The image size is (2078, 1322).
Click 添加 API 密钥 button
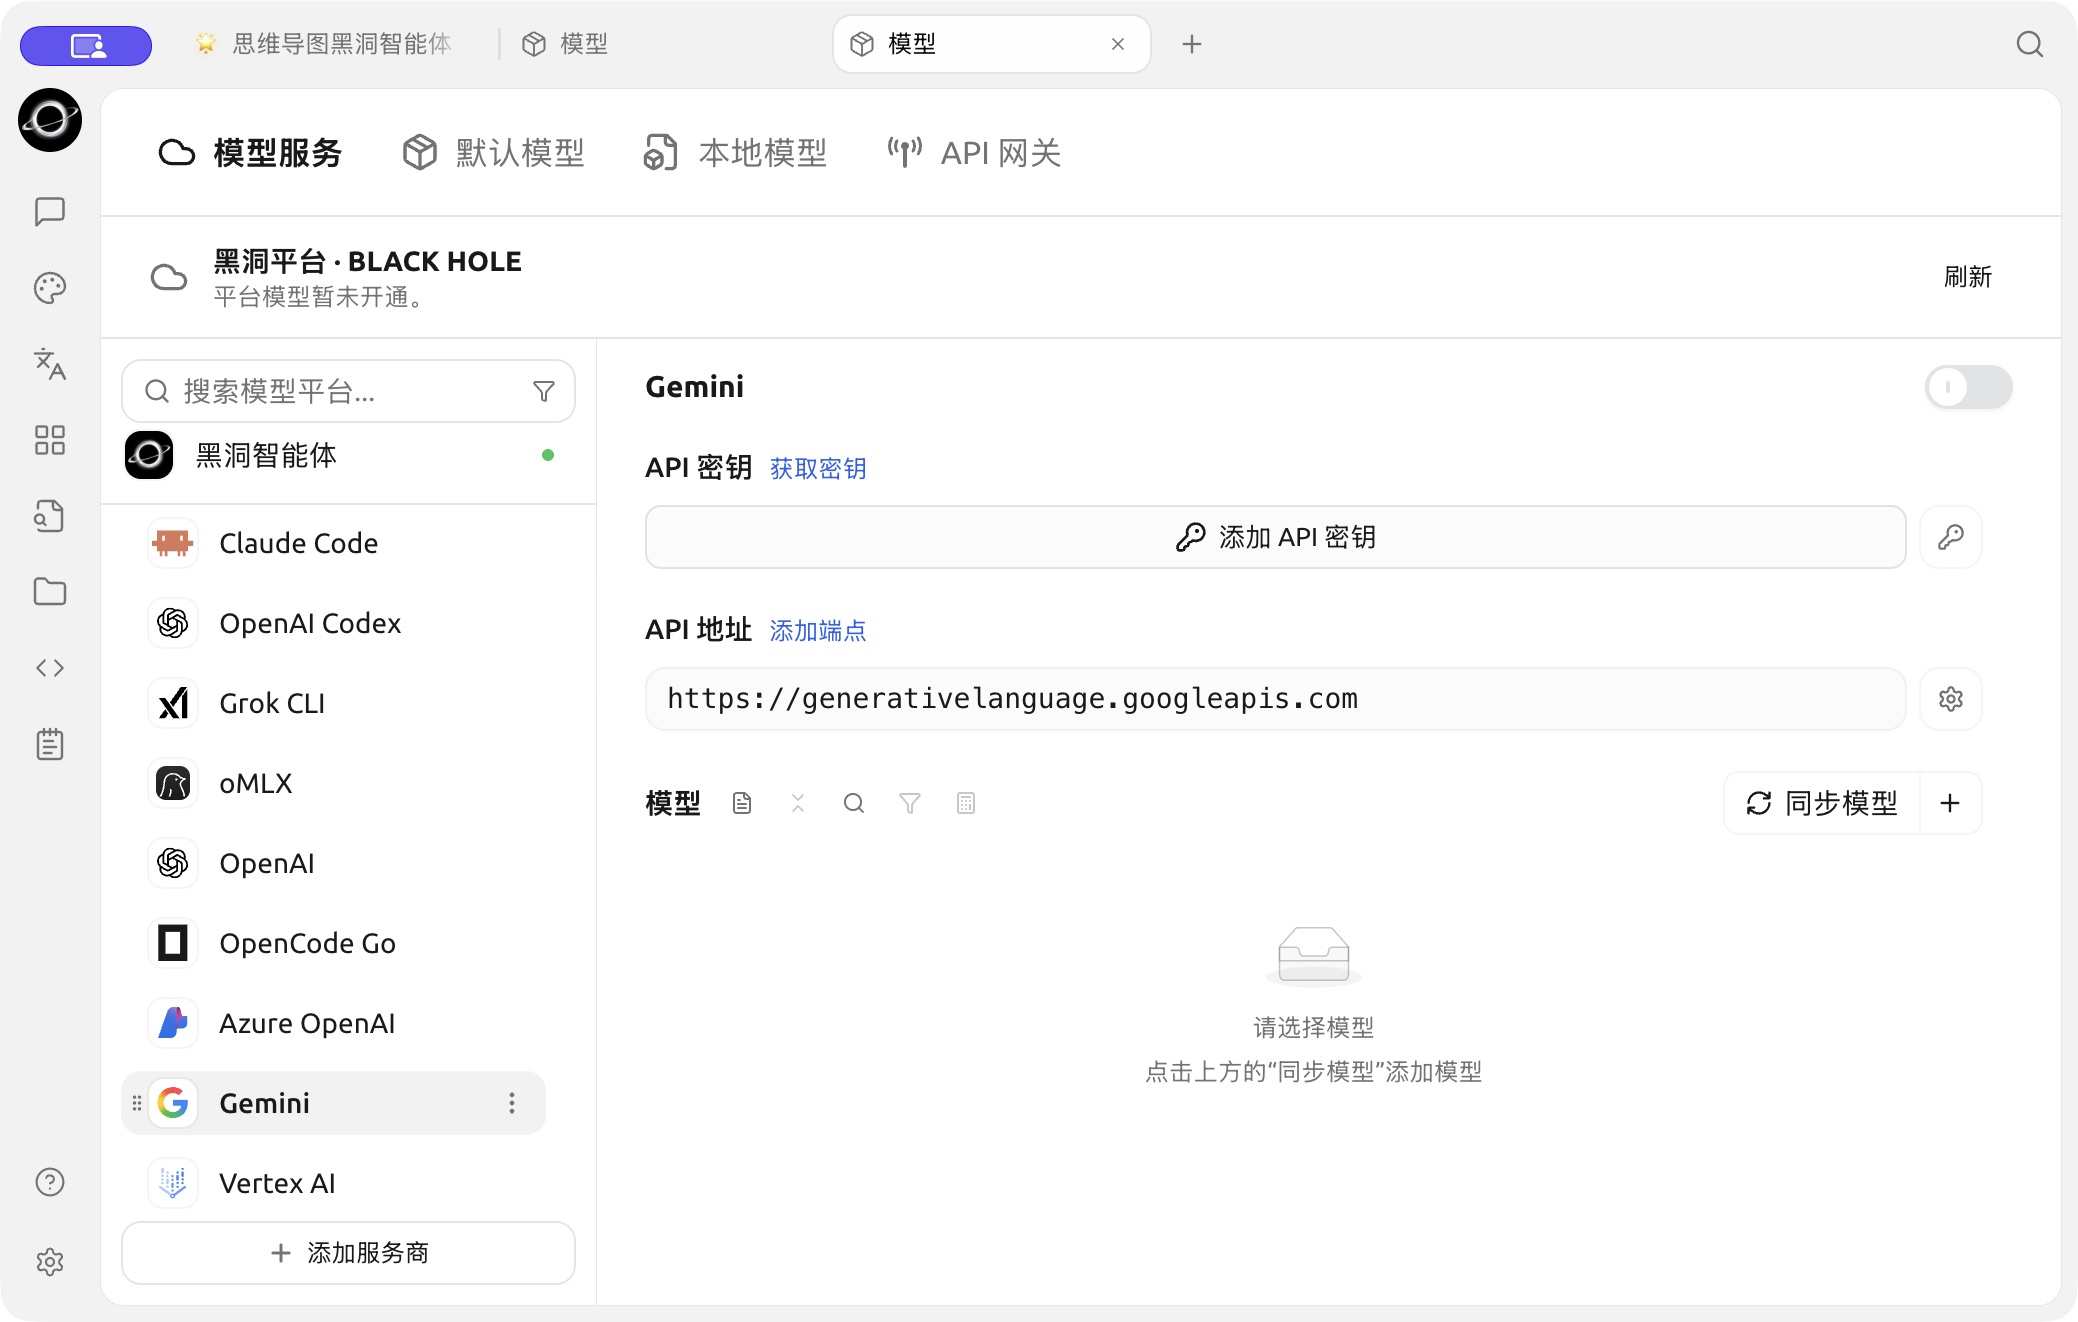pyautogui.click(x=1276, y=537)
